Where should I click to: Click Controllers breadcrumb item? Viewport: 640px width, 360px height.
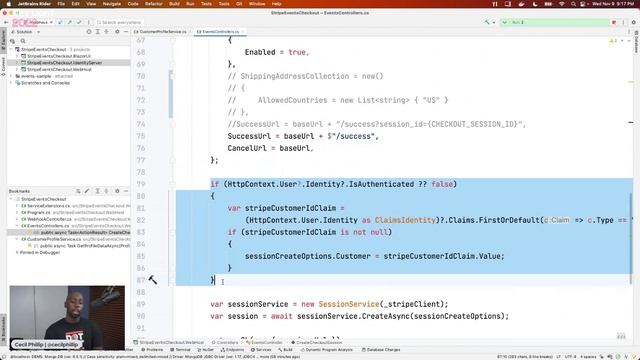225,342
